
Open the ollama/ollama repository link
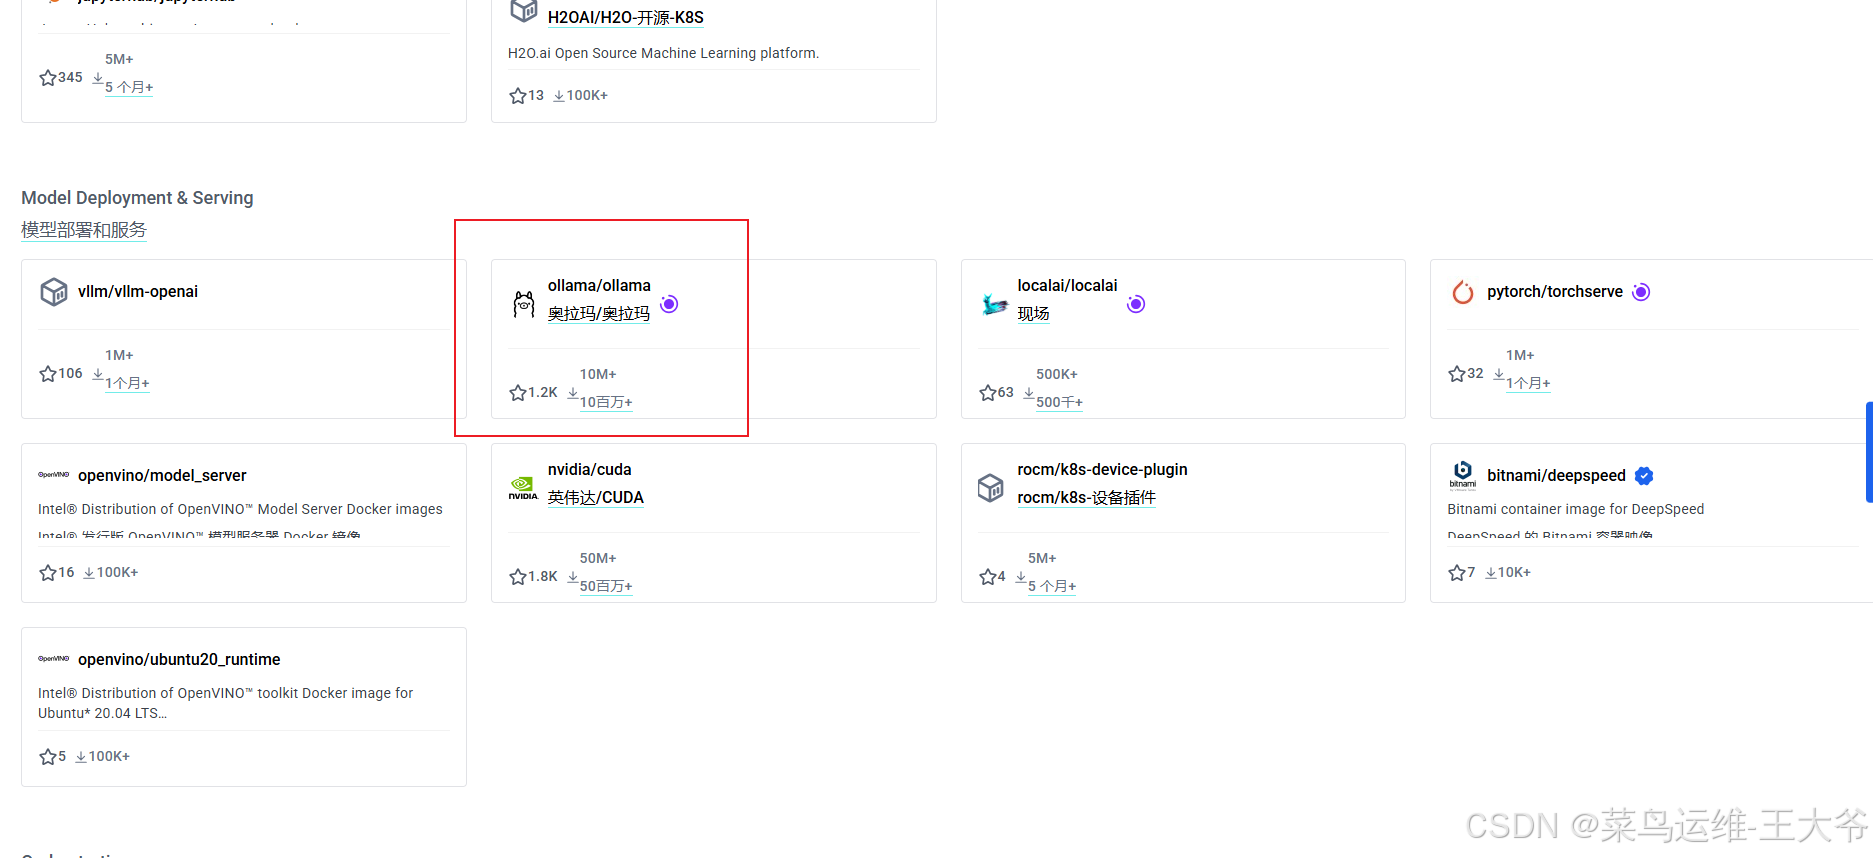tap(599, 286)
